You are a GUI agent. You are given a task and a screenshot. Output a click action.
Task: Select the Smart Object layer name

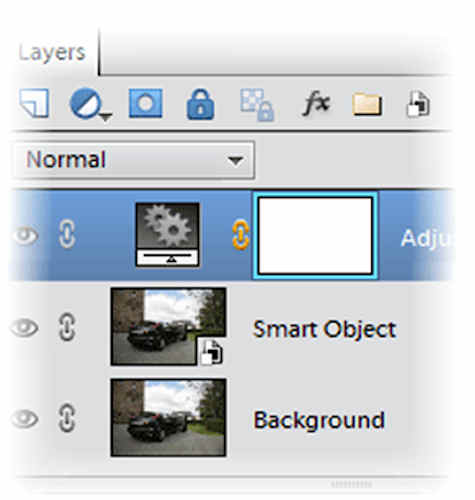325,329
